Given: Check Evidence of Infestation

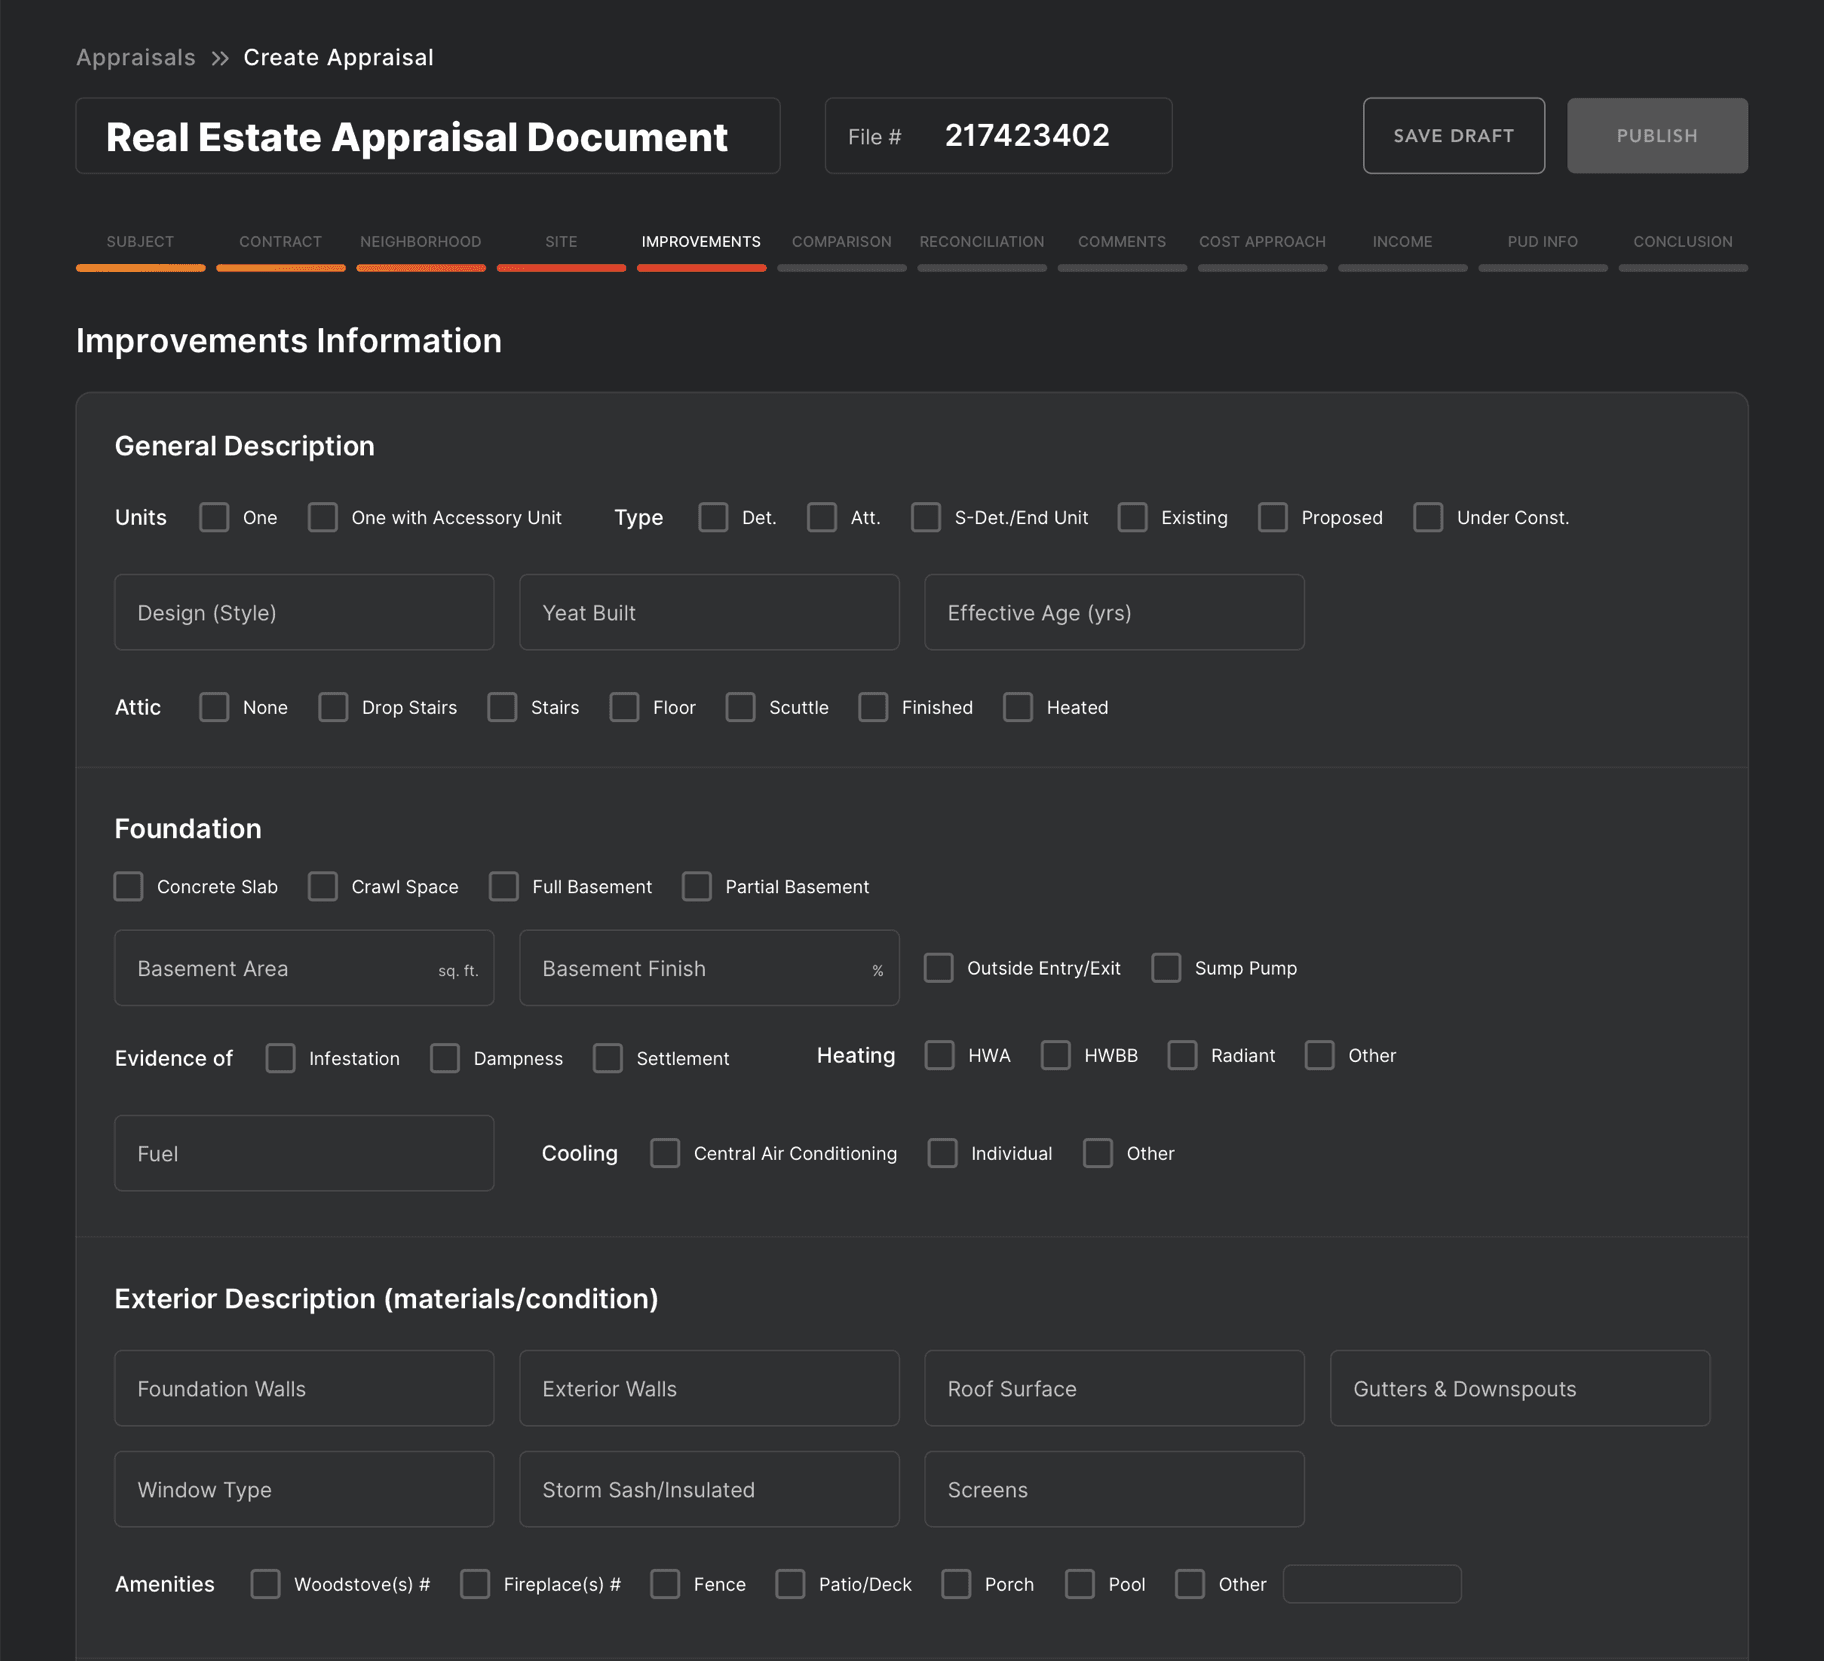Looking at the screenshot, I should [x=280, y=1058].
